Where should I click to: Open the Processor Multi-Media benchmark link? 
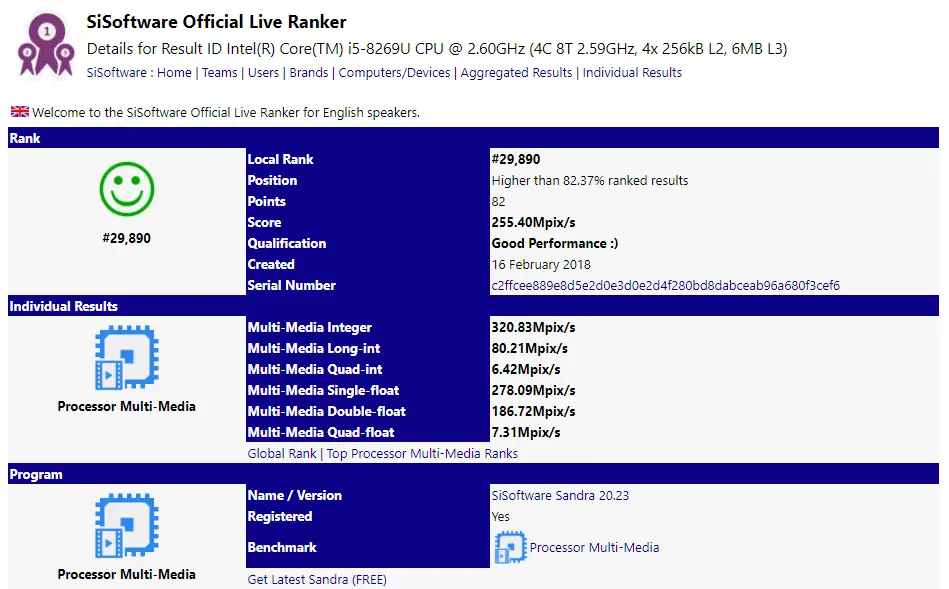pos(594,547)
